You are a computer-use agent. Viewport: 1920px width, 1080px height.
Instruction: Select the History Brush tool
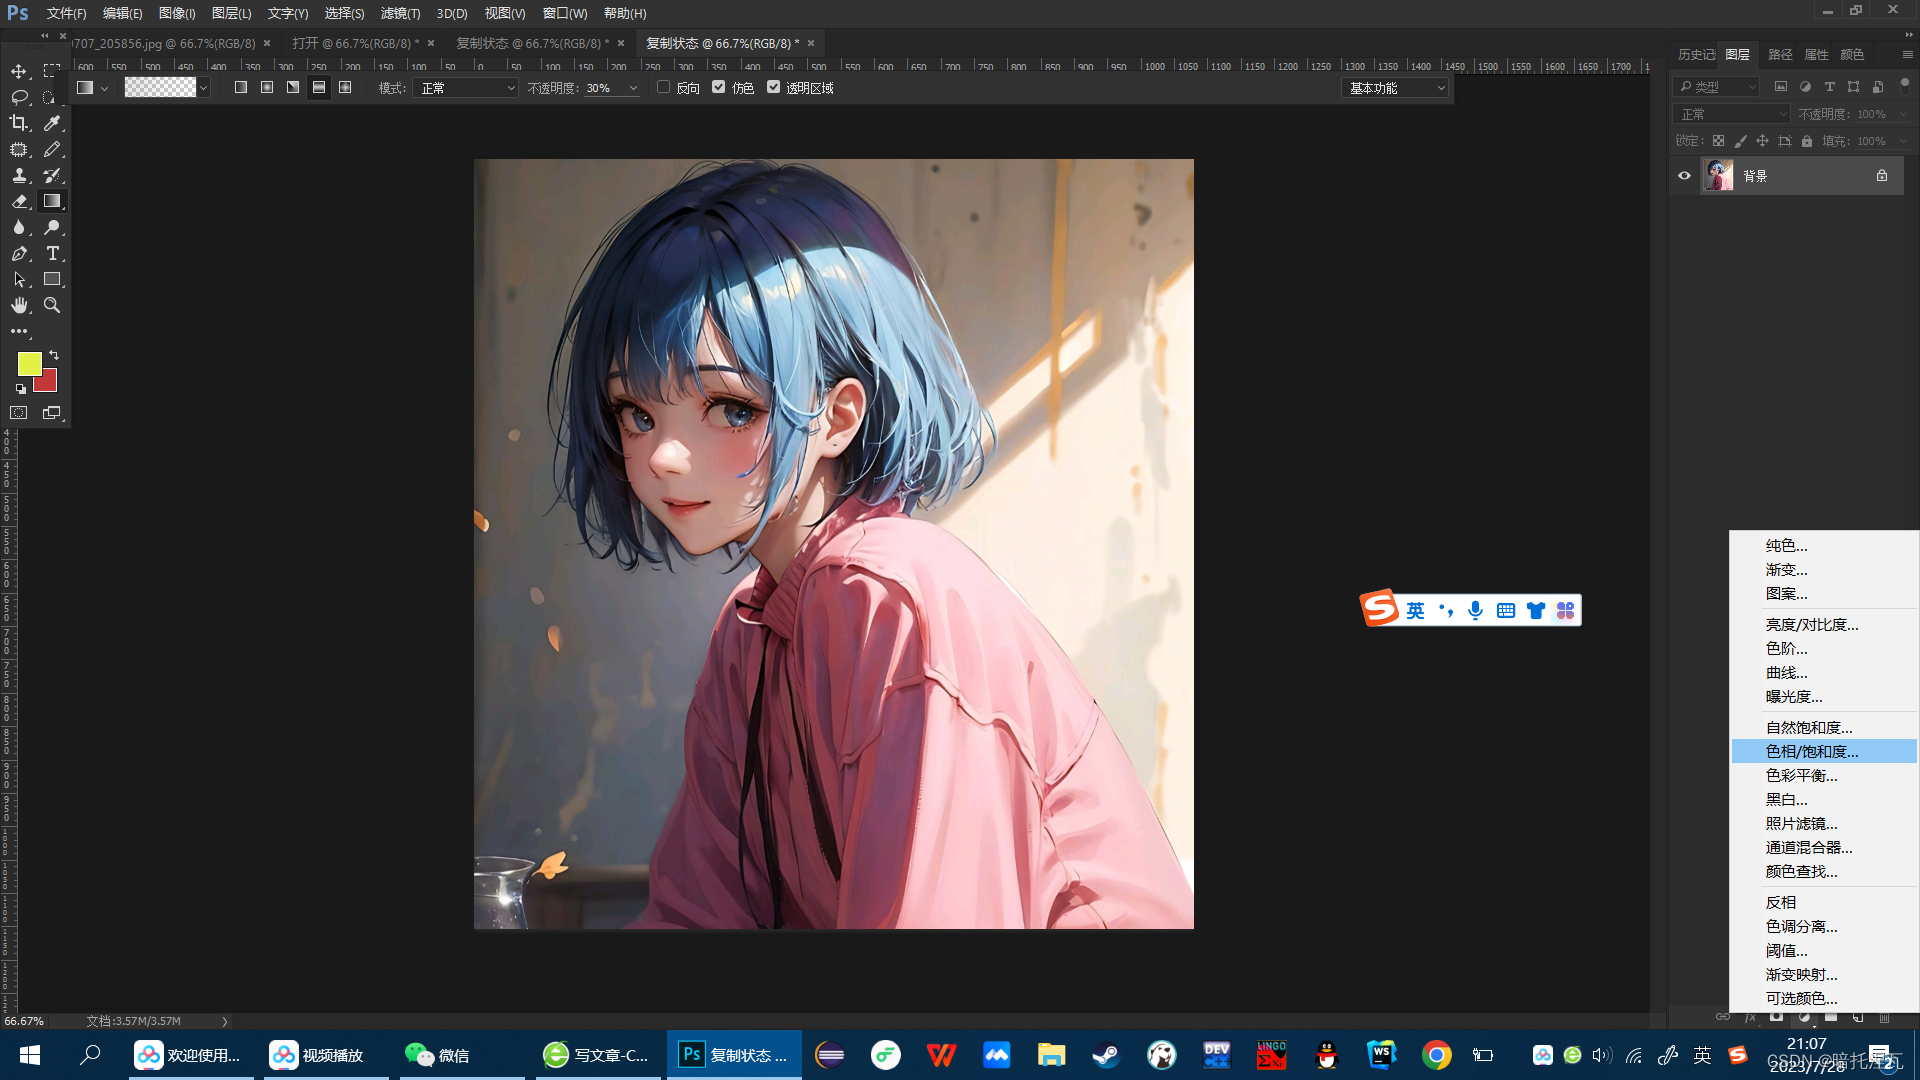pos(52,175)
